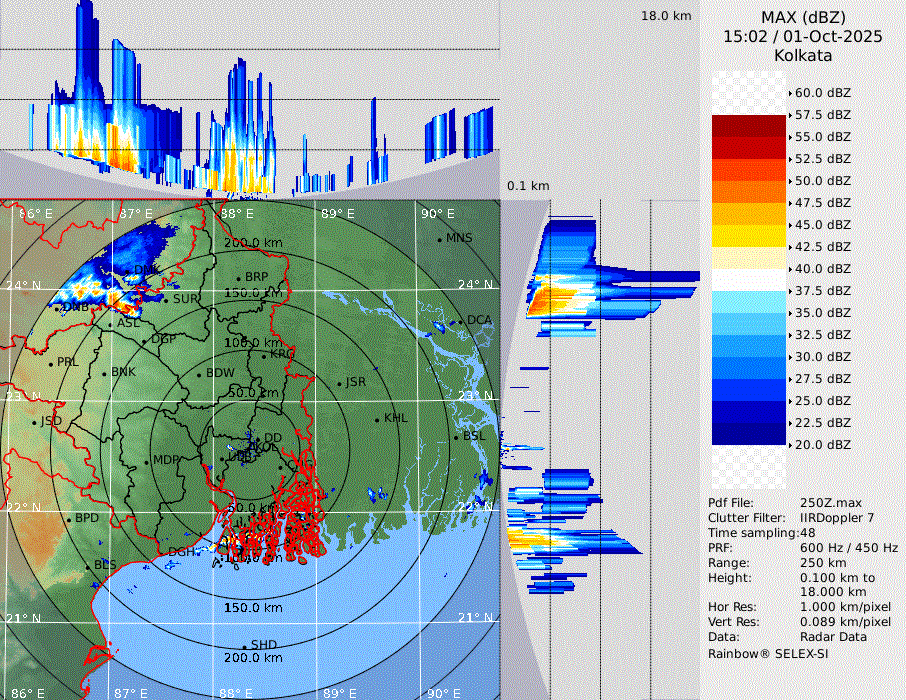Click the MNS station marker on map
The width and height of the screenshot is (906, 700).
(440, 238)
